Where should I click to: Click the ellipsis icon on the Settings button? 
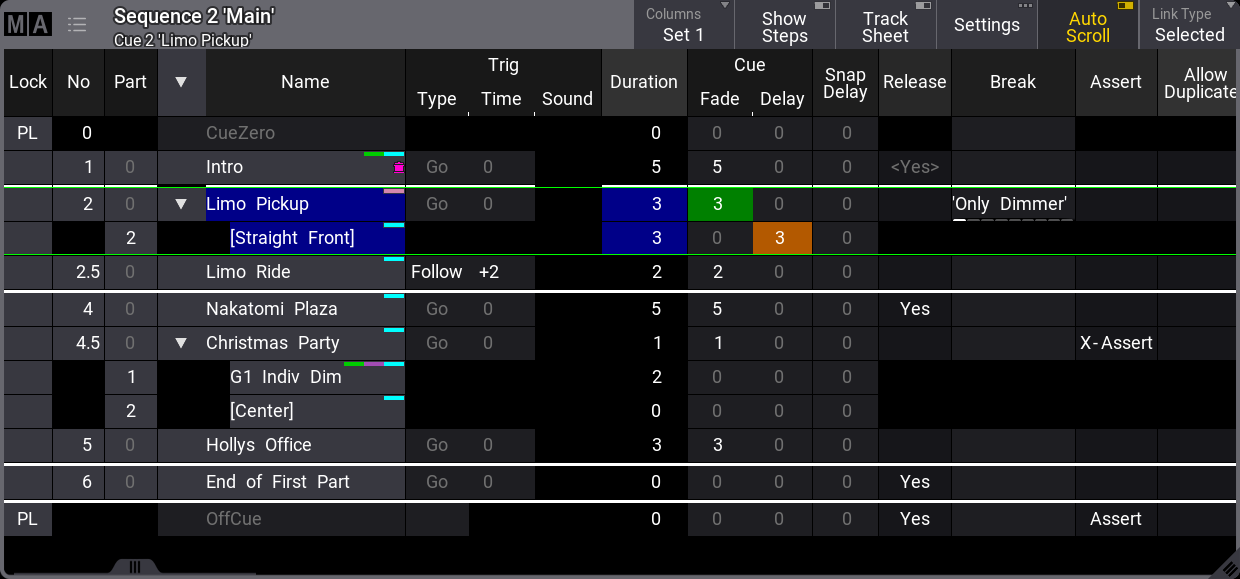click(x=1025, y=8)
